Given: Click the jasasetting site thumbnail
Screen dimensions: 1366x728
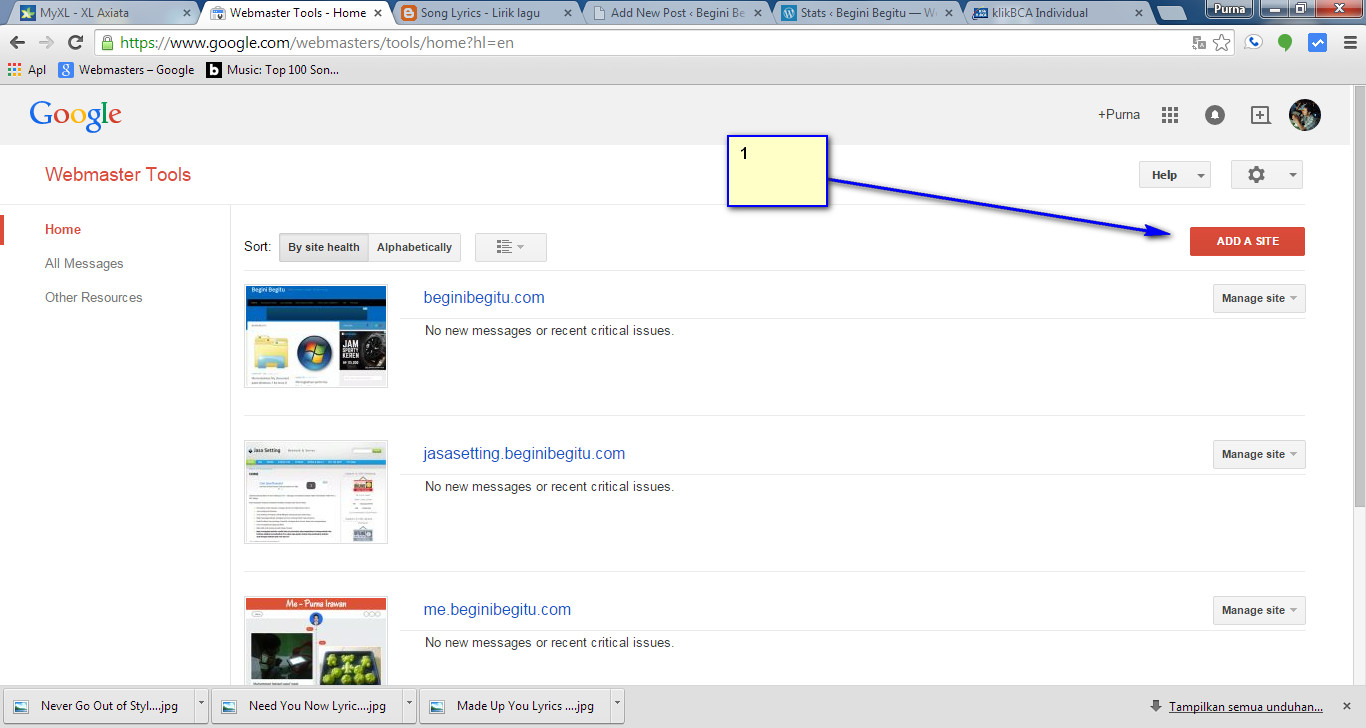Looking at the screenshot, I should [x=316, y=492].
